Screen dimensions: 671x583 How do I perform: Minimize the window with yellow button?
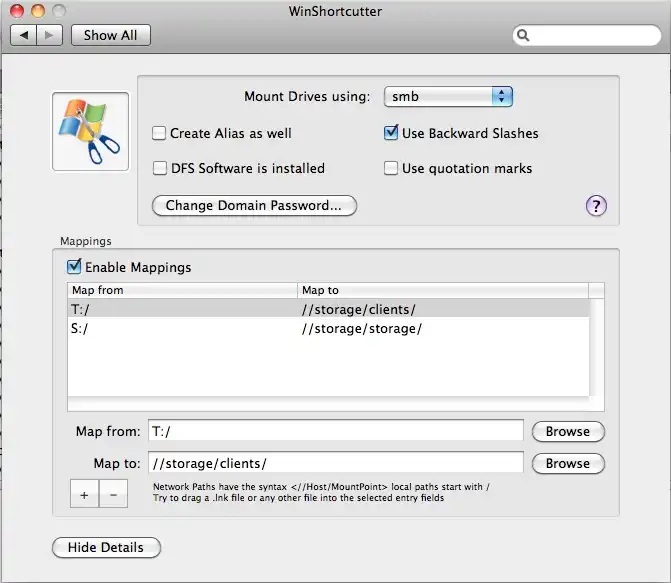coord(38,11)
